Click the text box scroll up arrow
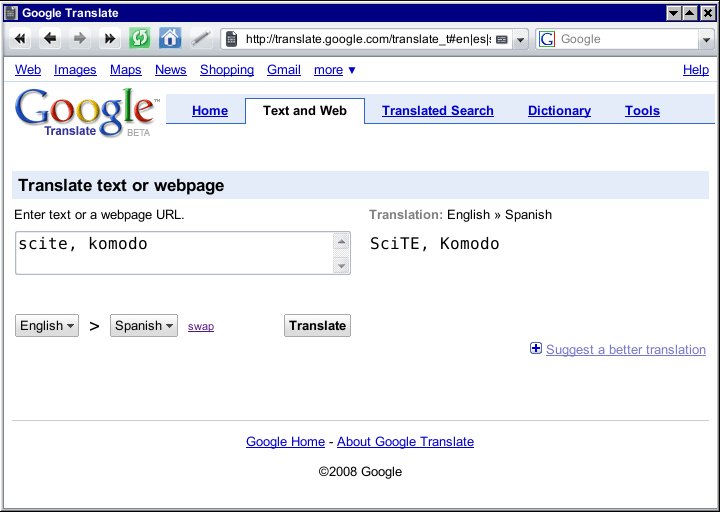 click(341, 242)
